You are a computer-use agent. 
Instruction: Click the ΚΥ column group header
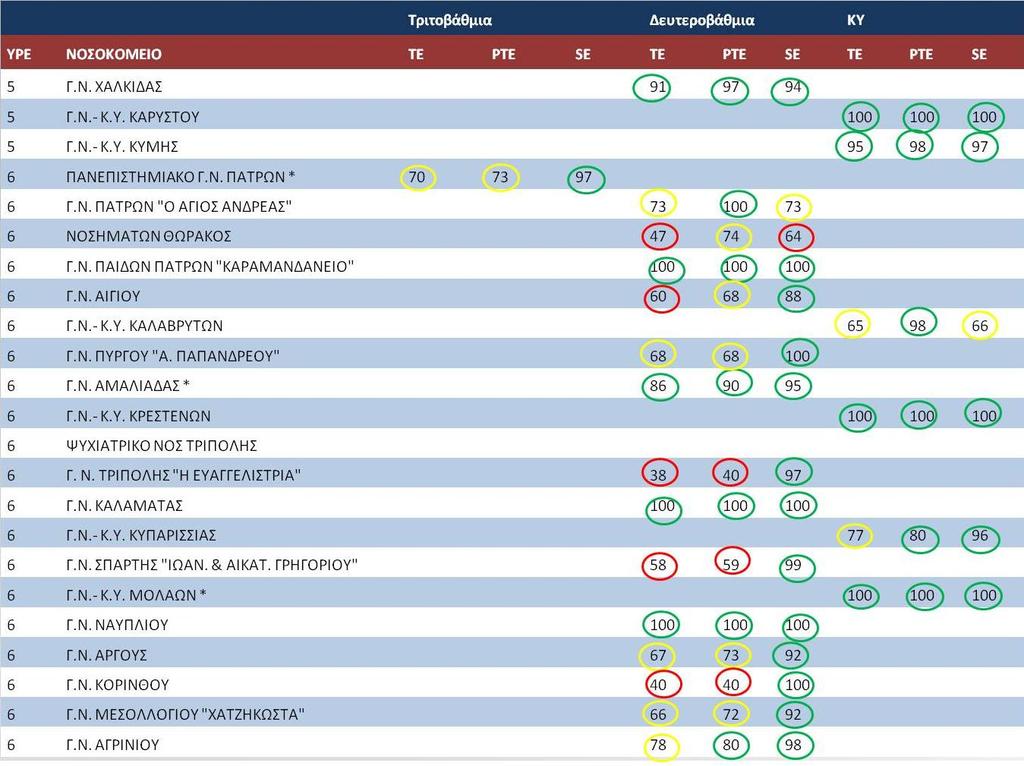[x=856, y=20]
